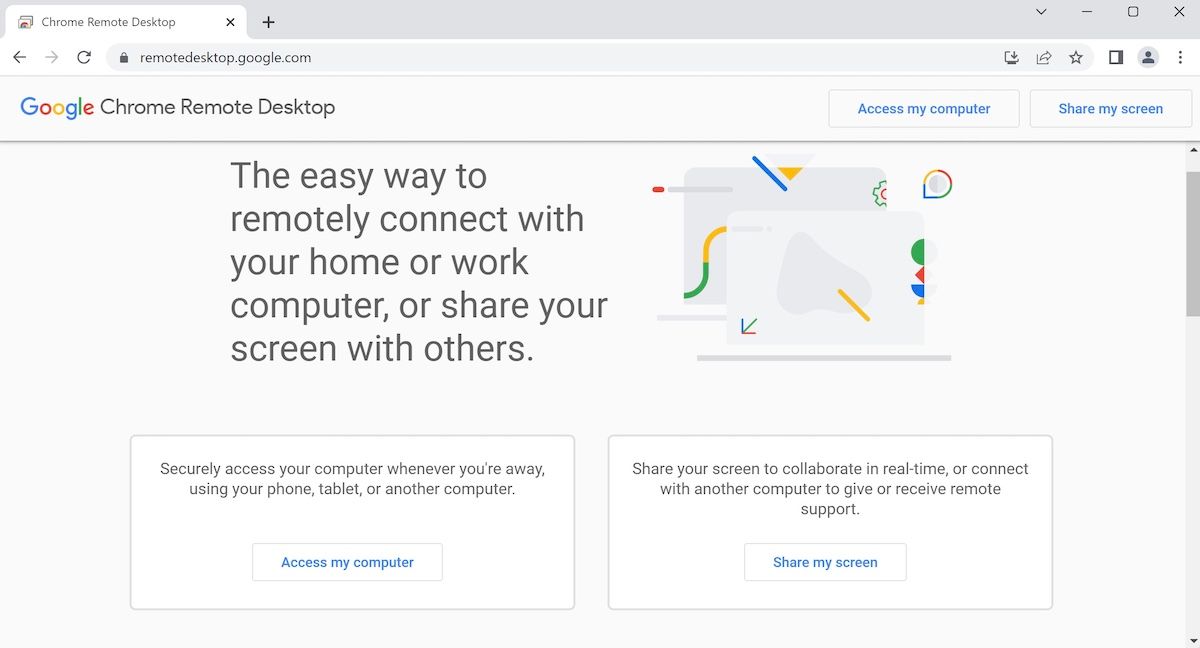
Task: Click the laptop illustration beside the headline
Action: 803,258
